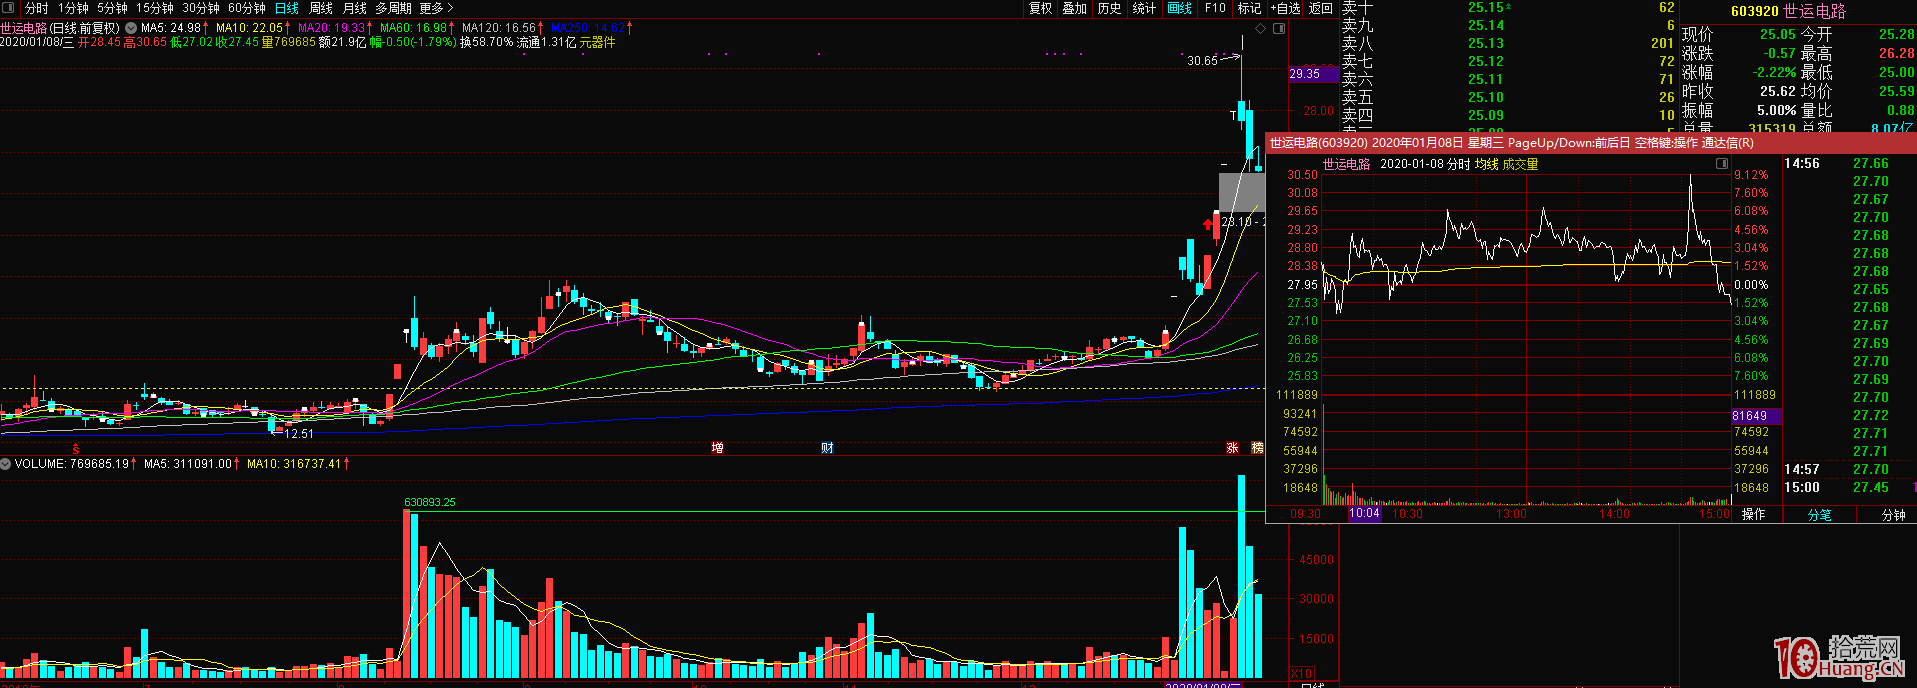
Task: Select the 分钟 minute tab
Action: [1893, 514]
